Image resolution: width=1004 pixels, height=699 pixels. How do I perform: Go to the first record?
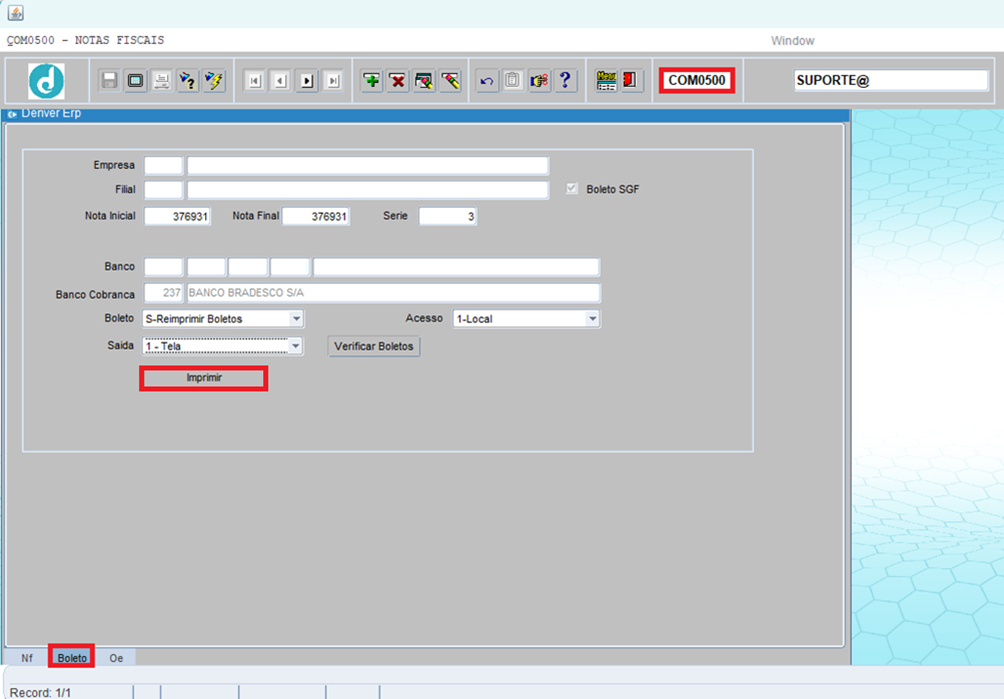click(x=255, y=81)
